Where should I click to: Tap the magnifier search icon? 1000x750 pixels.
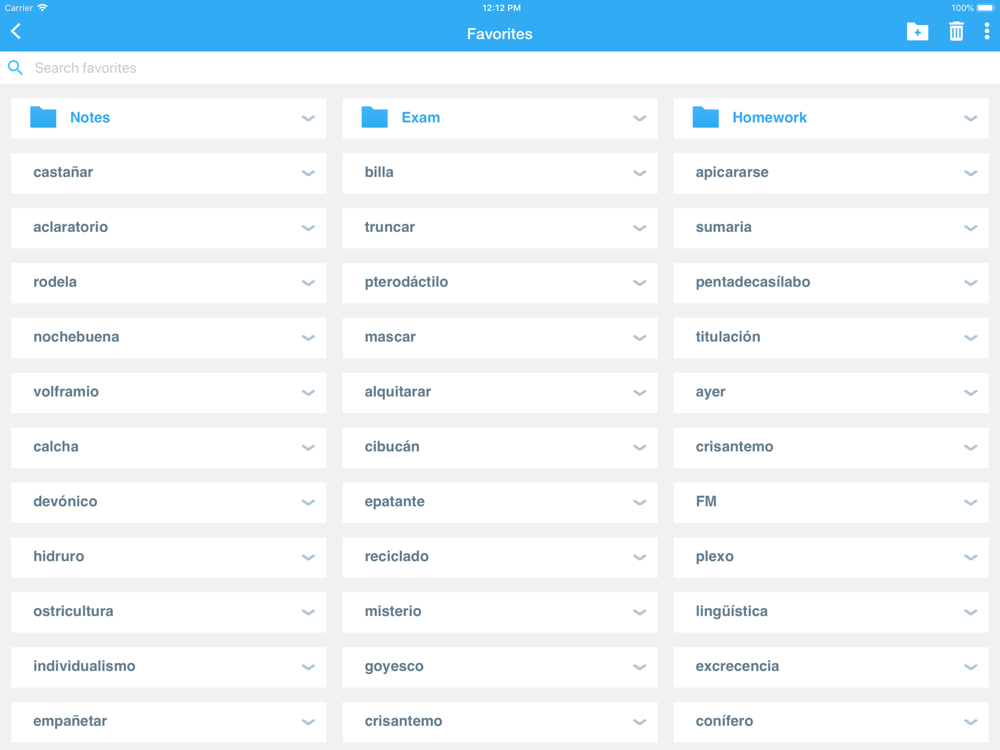point(15,68)
